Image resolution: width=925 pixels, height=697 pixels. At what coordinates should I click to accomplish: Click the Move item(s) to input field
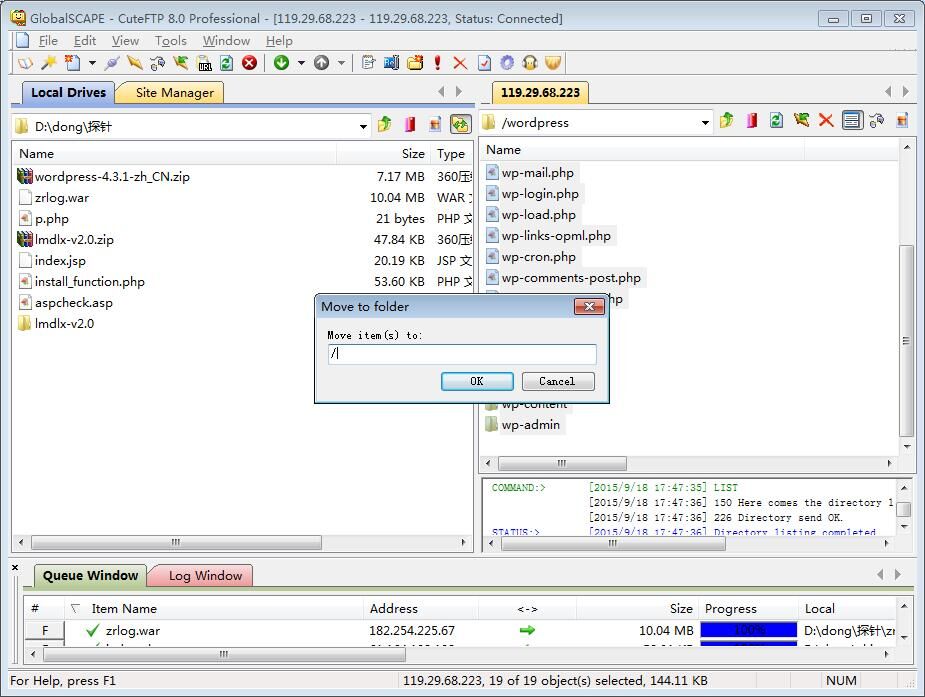tap(462, 354)
